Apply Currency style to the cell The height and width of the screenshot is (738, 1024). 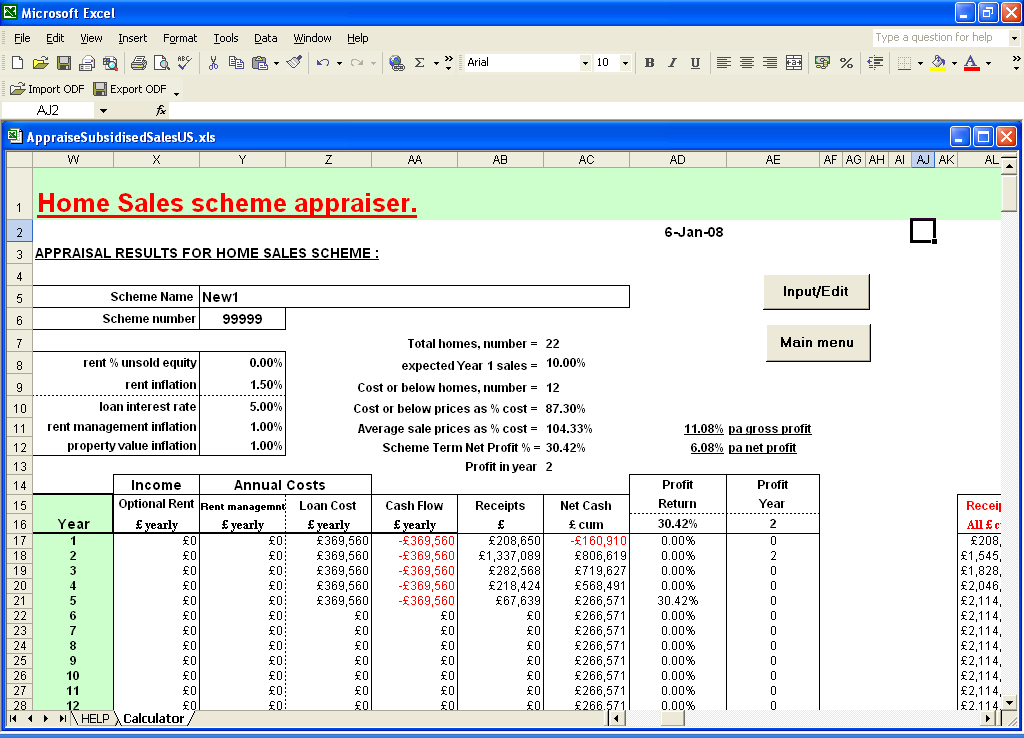[823, 63]
